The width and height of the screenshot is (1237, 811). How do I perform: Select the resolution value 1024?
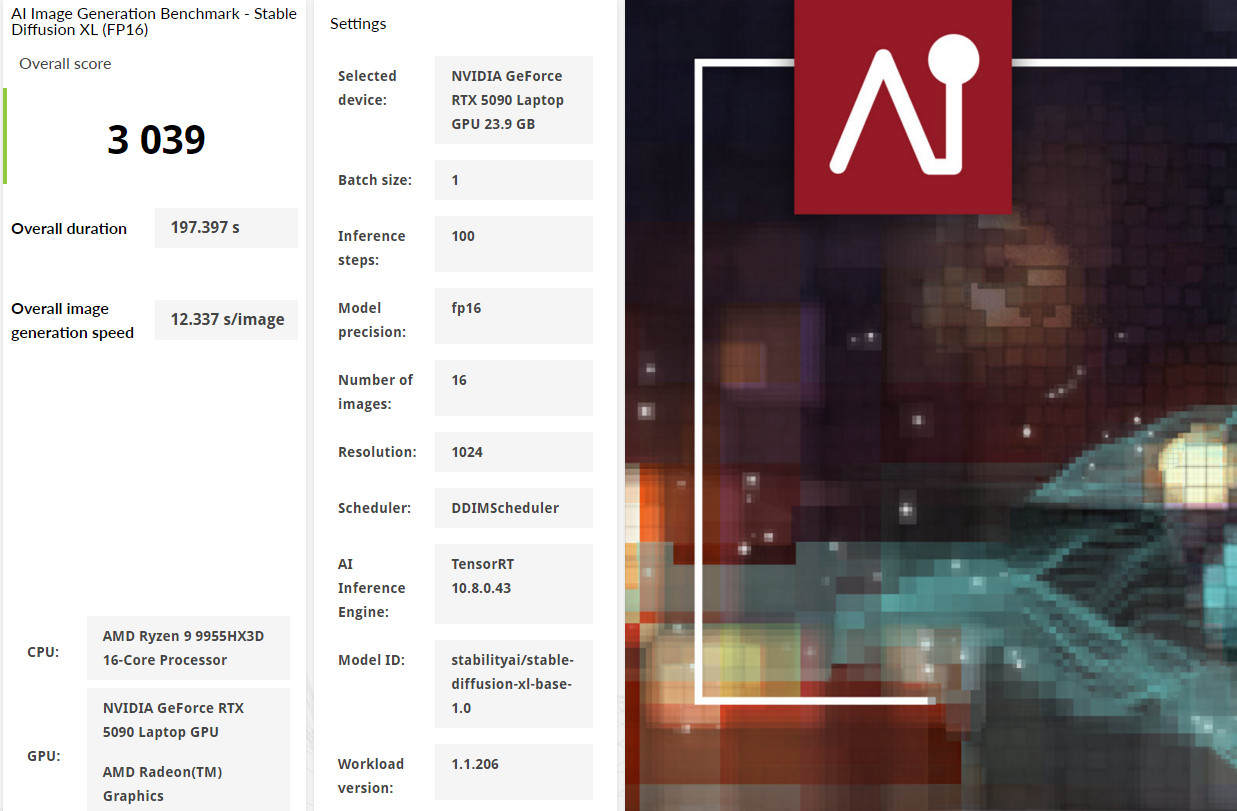[x=467, y=452]
